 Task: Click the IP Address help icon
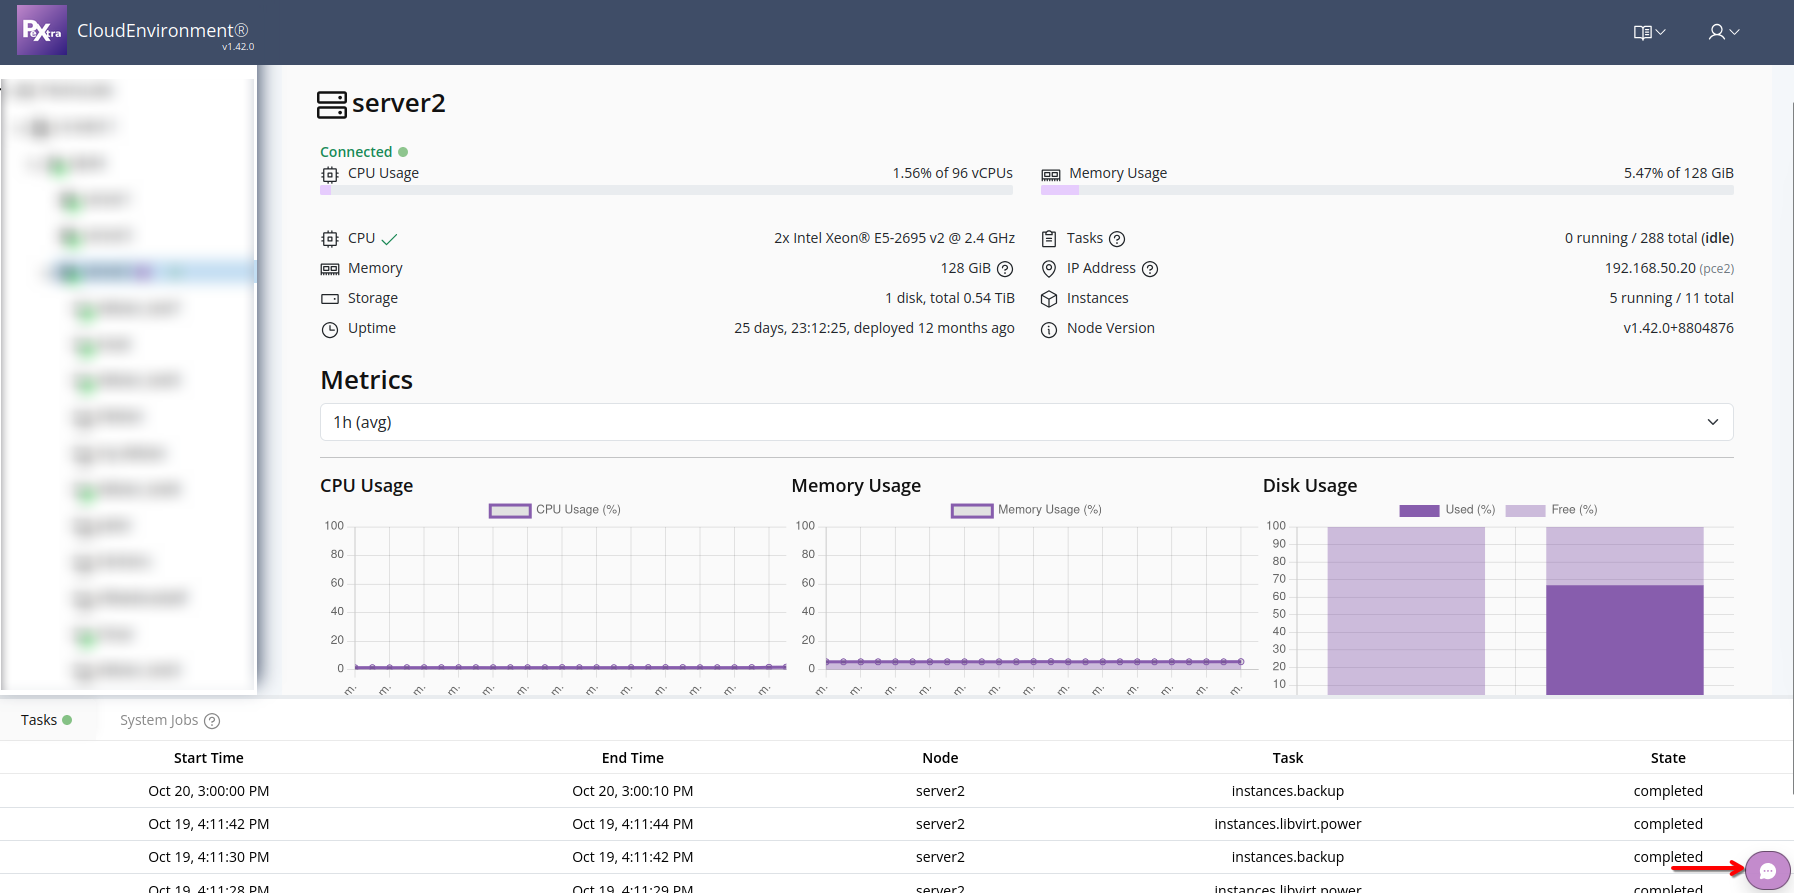(1150, 269)
